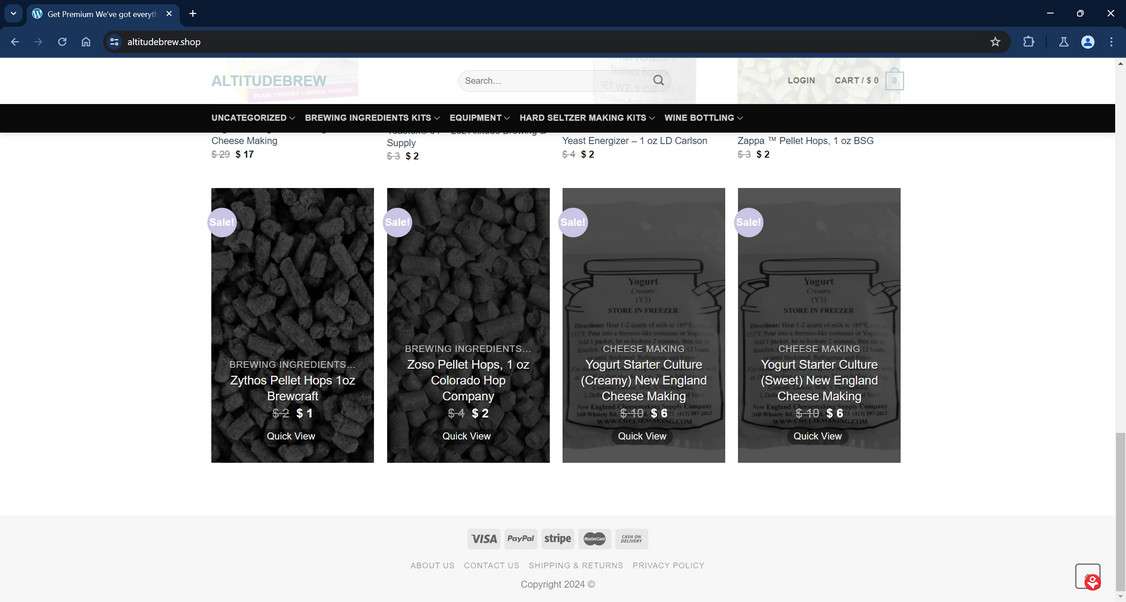This screenshot has width=1126, height=602.
Task: Quick View Yogurt Starter Culture Sweet
Action: click(x=817, y=436)
